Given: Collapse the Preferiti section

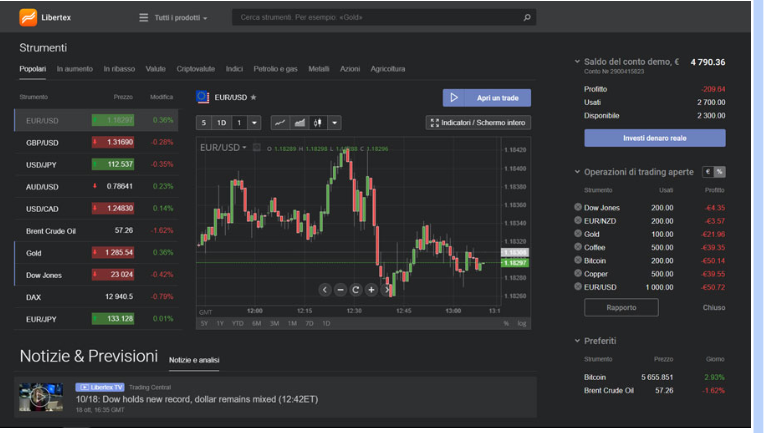Looking at the screenshot, I should point(577,340).
